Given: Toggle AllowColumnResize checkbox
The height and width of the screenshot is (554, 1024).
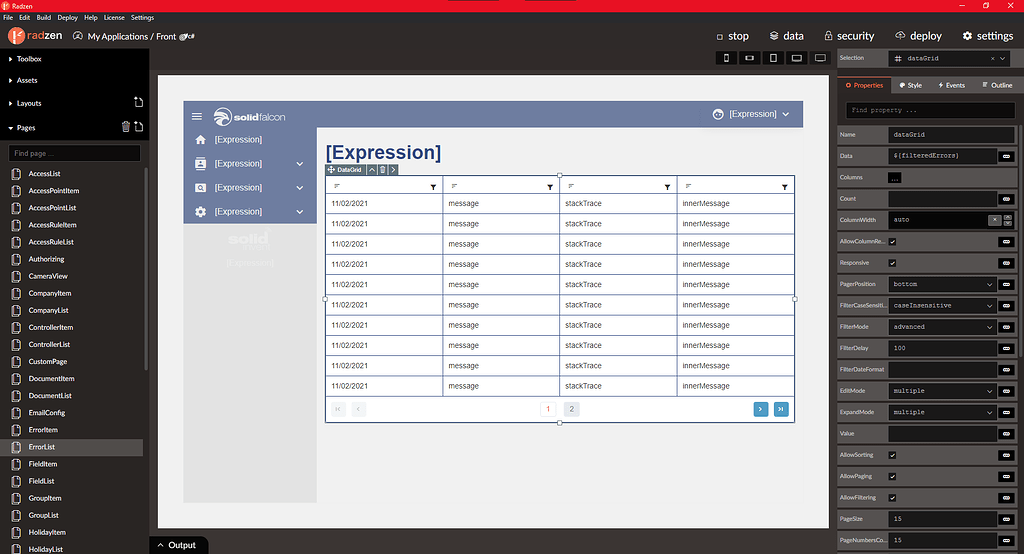Looking at the screenshot, I should [893, 242].
